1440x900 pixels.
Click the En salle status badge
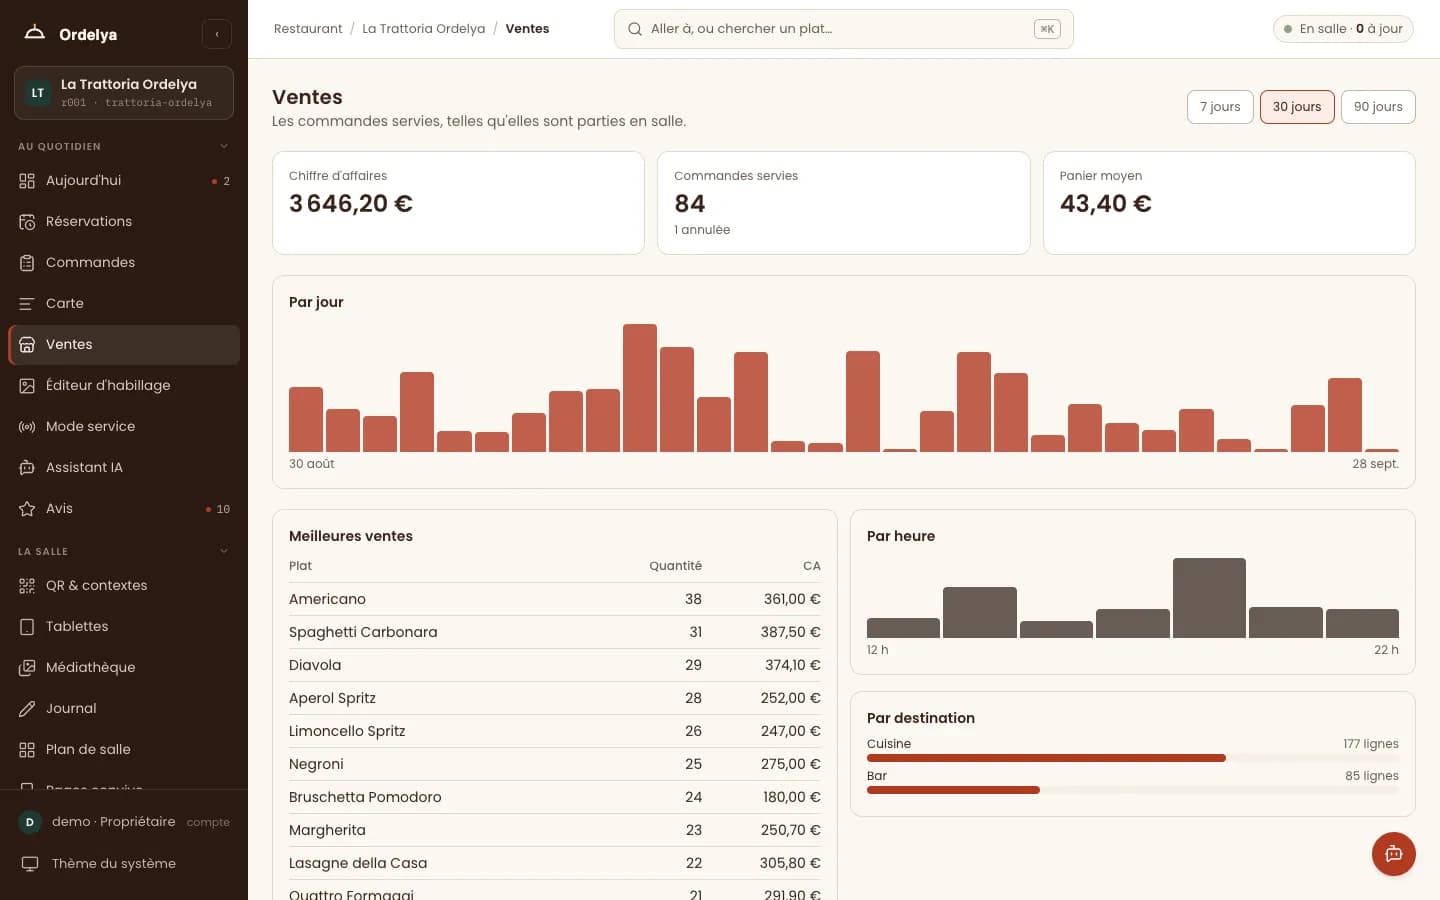pos(1343,29)
